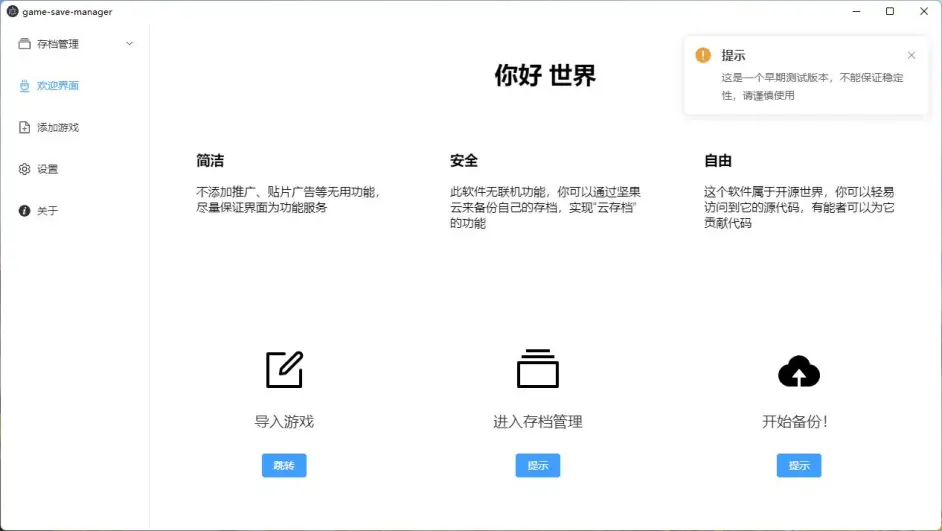Select the 添加游戏 menu label
The width and height of the screenshot is (942, 531).
click(58, 128)
